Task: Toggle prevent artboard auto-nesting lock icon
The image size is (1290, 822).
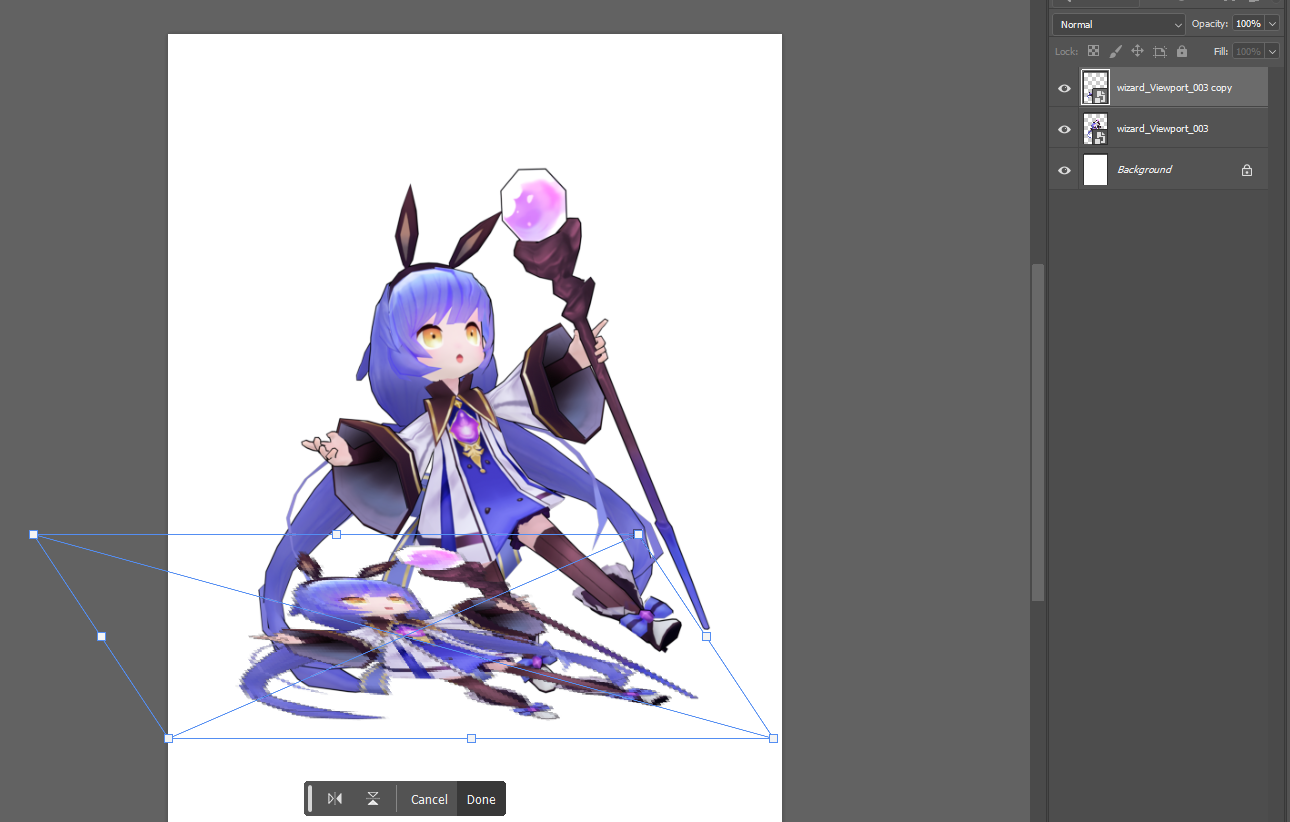Action: pyautogui.click(x=1159, y=51)
